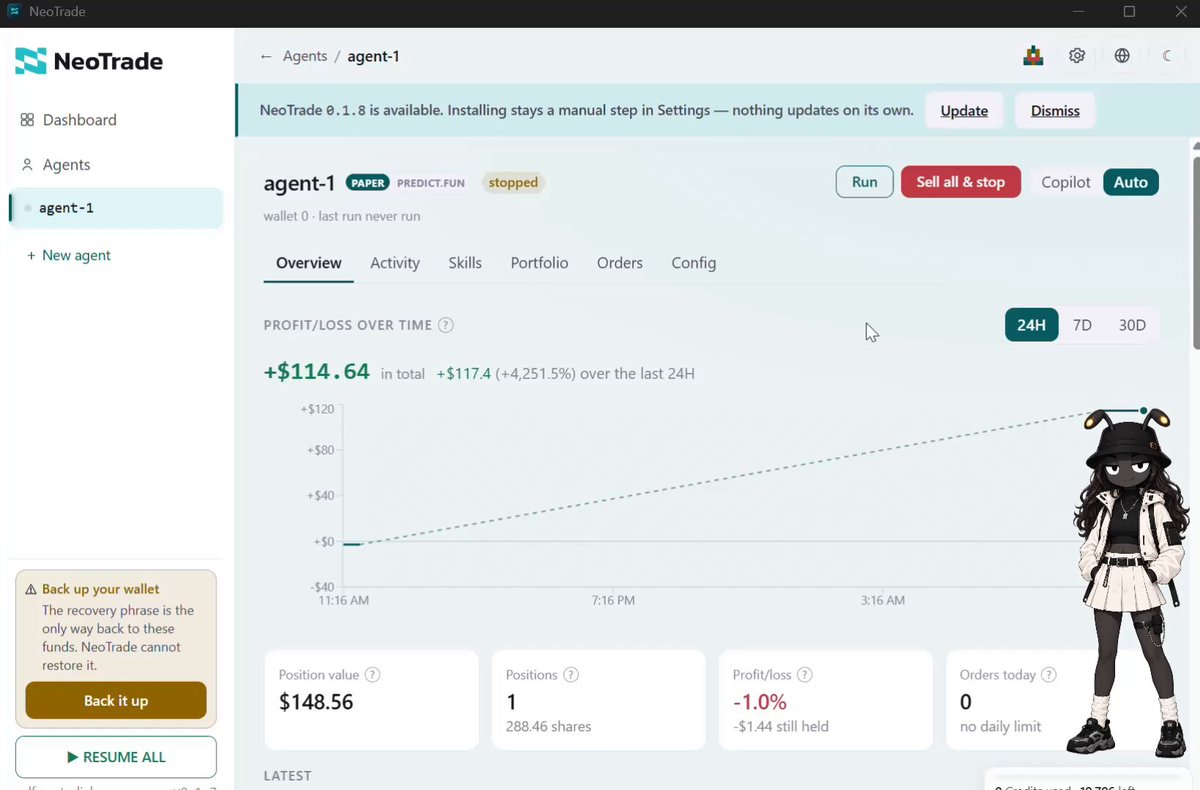
Task: Open the Dashboard grid icon
Action: [x=27, y=120]
